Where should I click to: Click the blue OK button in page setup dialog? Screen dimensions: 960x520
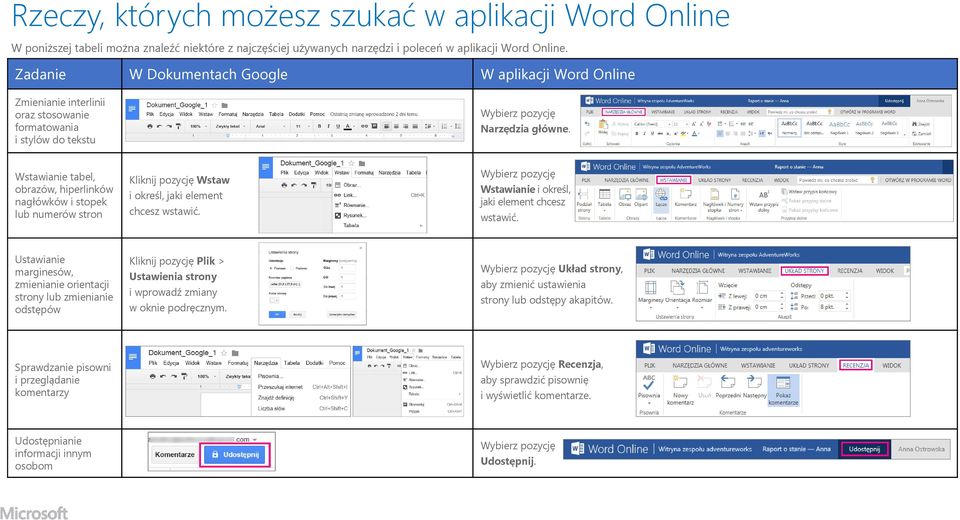coord(277,314)
